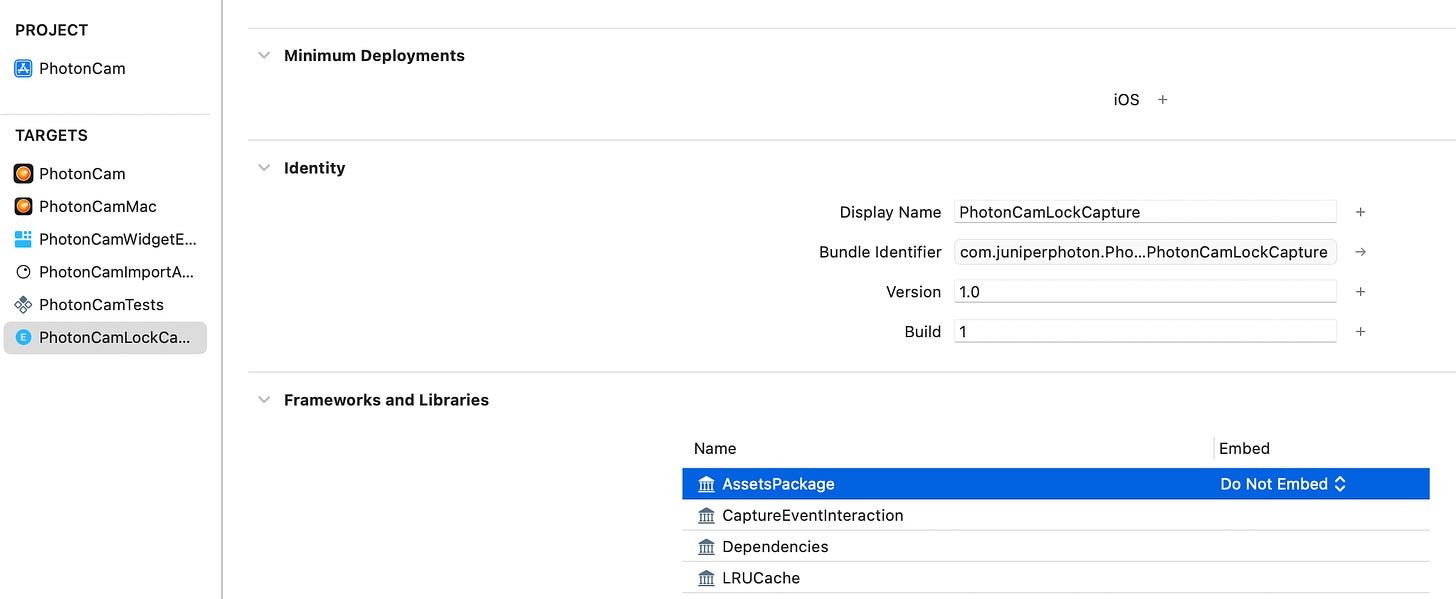Select the LRUCache library row

[1056, 578]
